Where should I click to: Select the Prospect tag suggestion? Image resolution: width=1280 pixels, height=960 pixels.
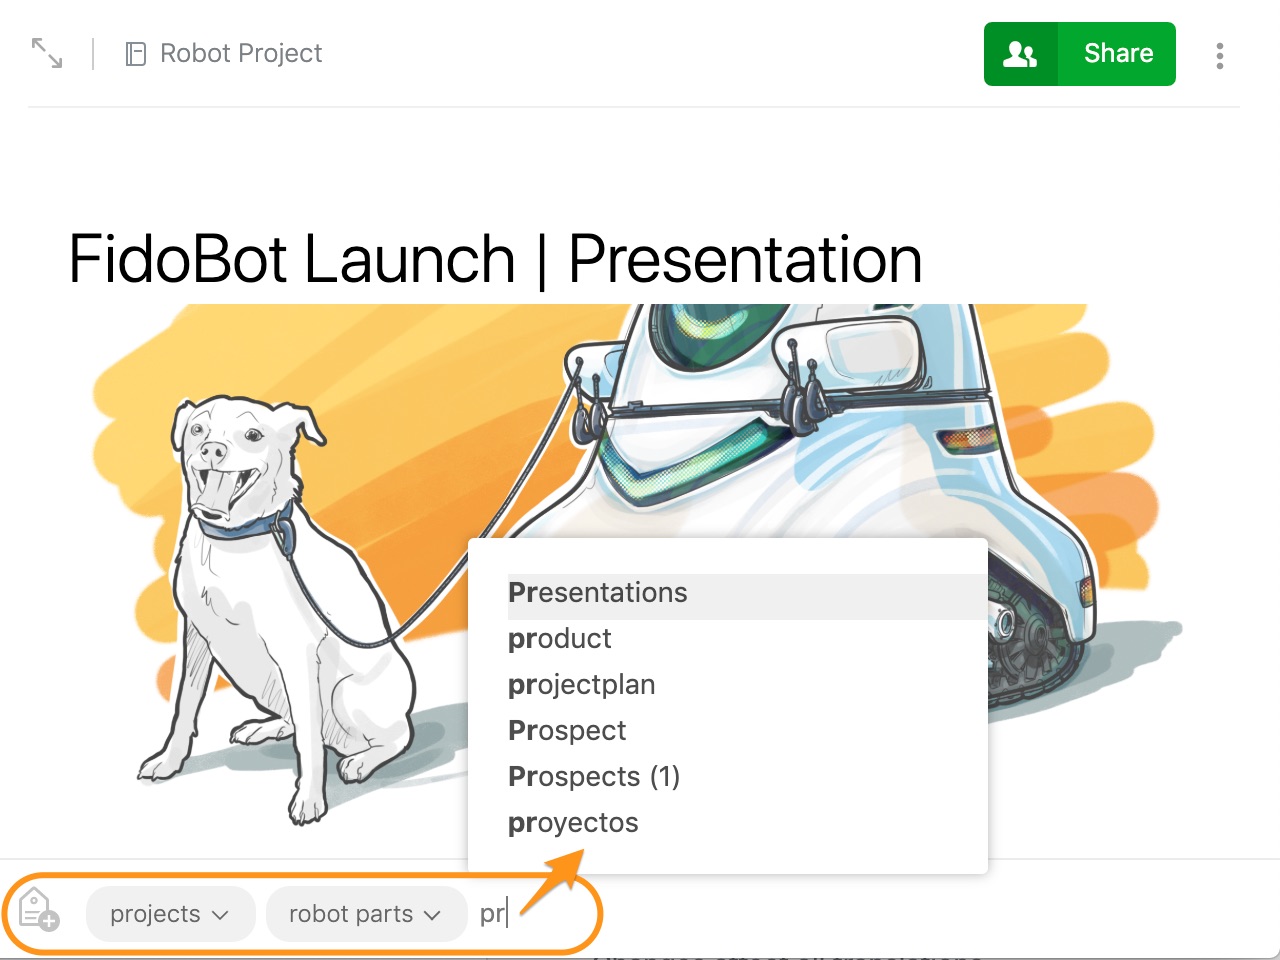click(x=566, y=731)
